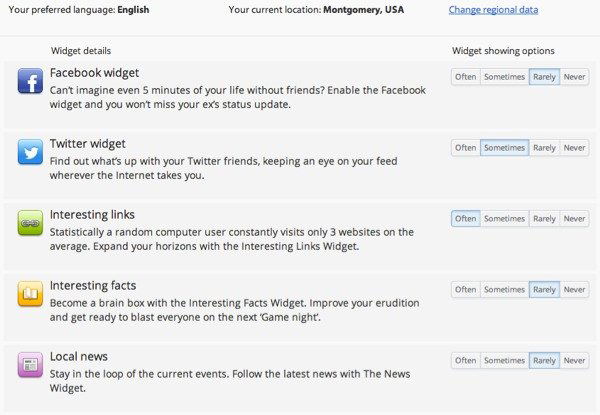600x415 pixels.
Task: Set Facebook widget to Never
Action: pos(574,77)
